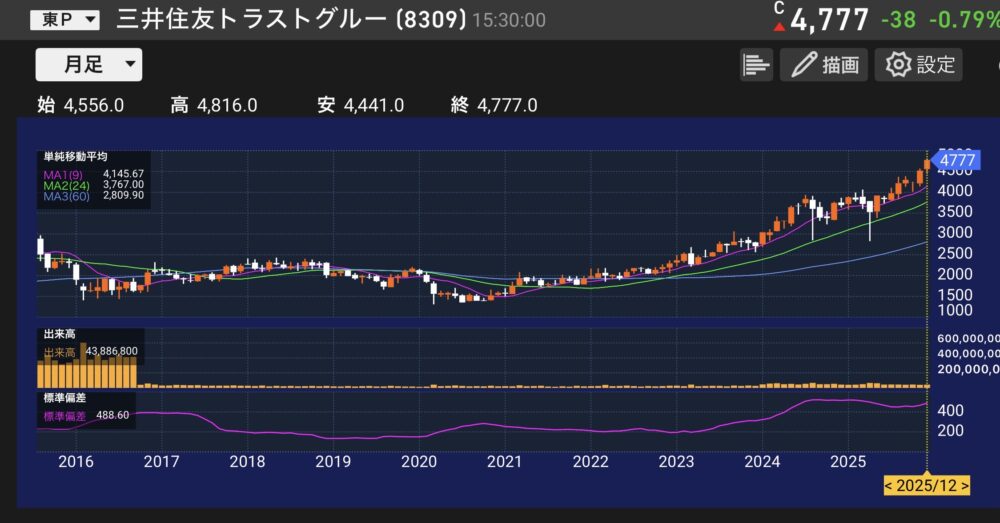1000x523 pixels.
Task: Click the left arrow before 2025/12
Action: [x=889, y=486]
